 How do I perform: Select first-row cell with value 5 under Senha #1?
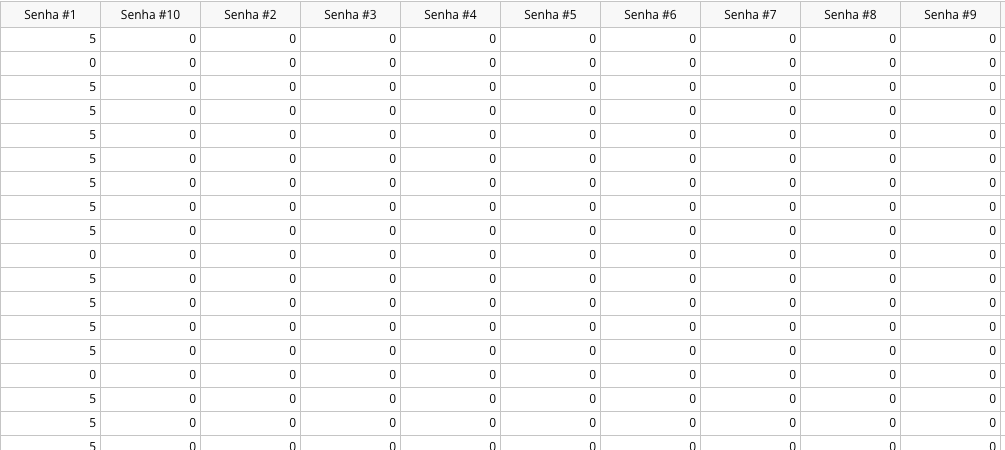click(x=50, y=39)
